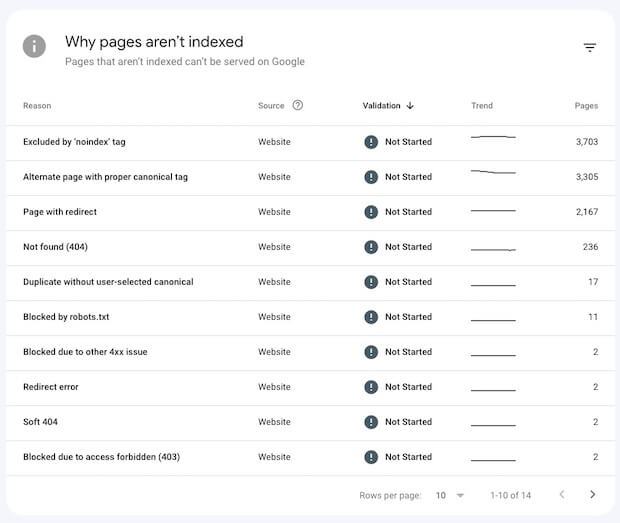Screen dimensions: 620x523
Task: Click the previous page chevron
Action: coord(561,495)
